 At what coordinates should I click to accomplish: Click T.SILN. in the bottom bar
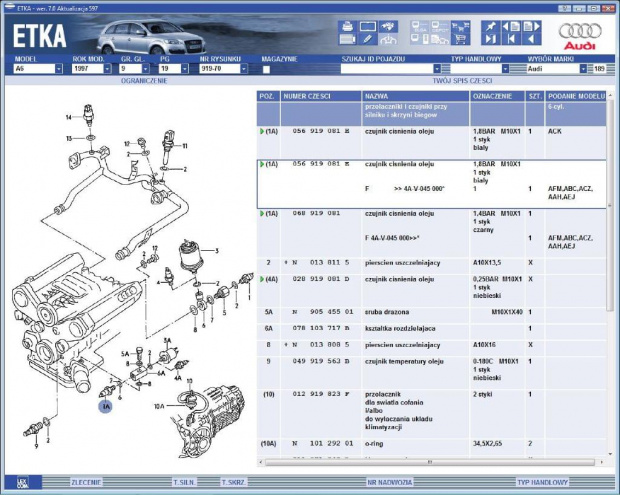[184, 482]
